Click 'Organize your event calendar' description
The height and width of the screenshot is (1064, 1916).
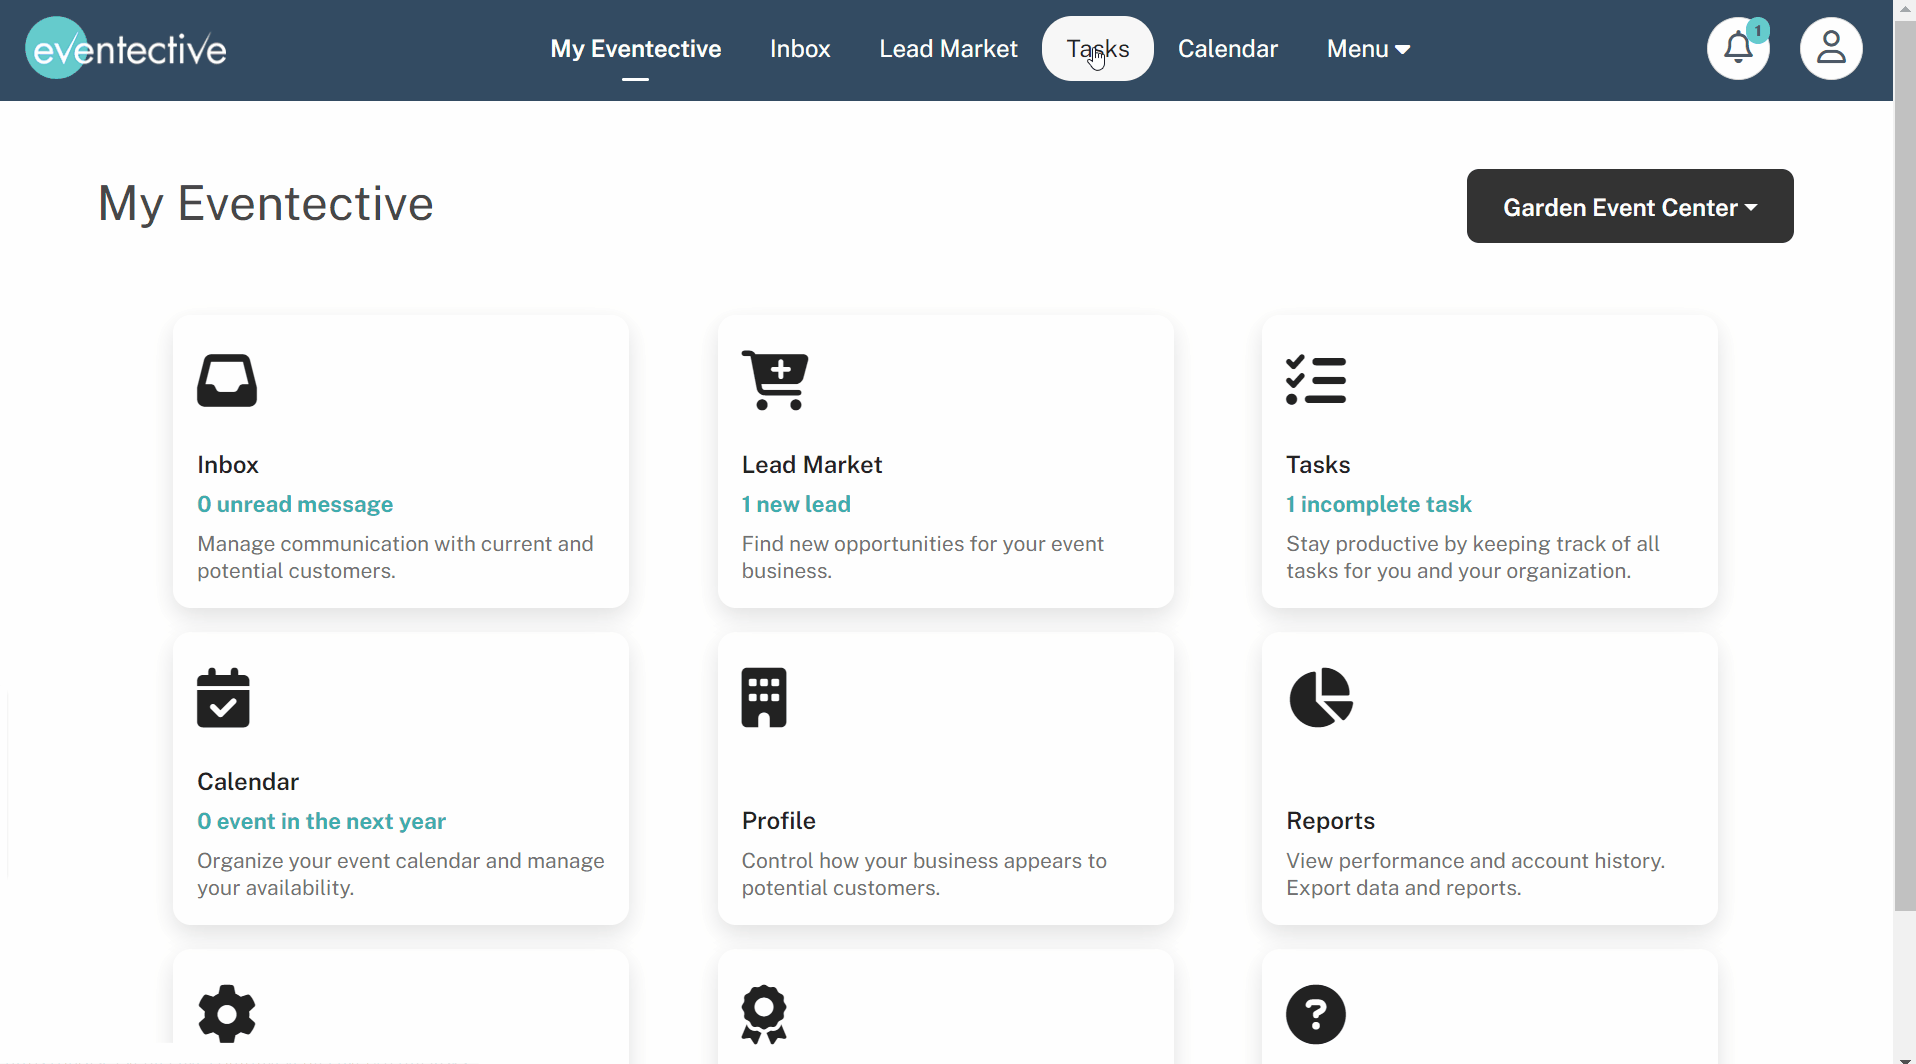[x=400, y=874]
